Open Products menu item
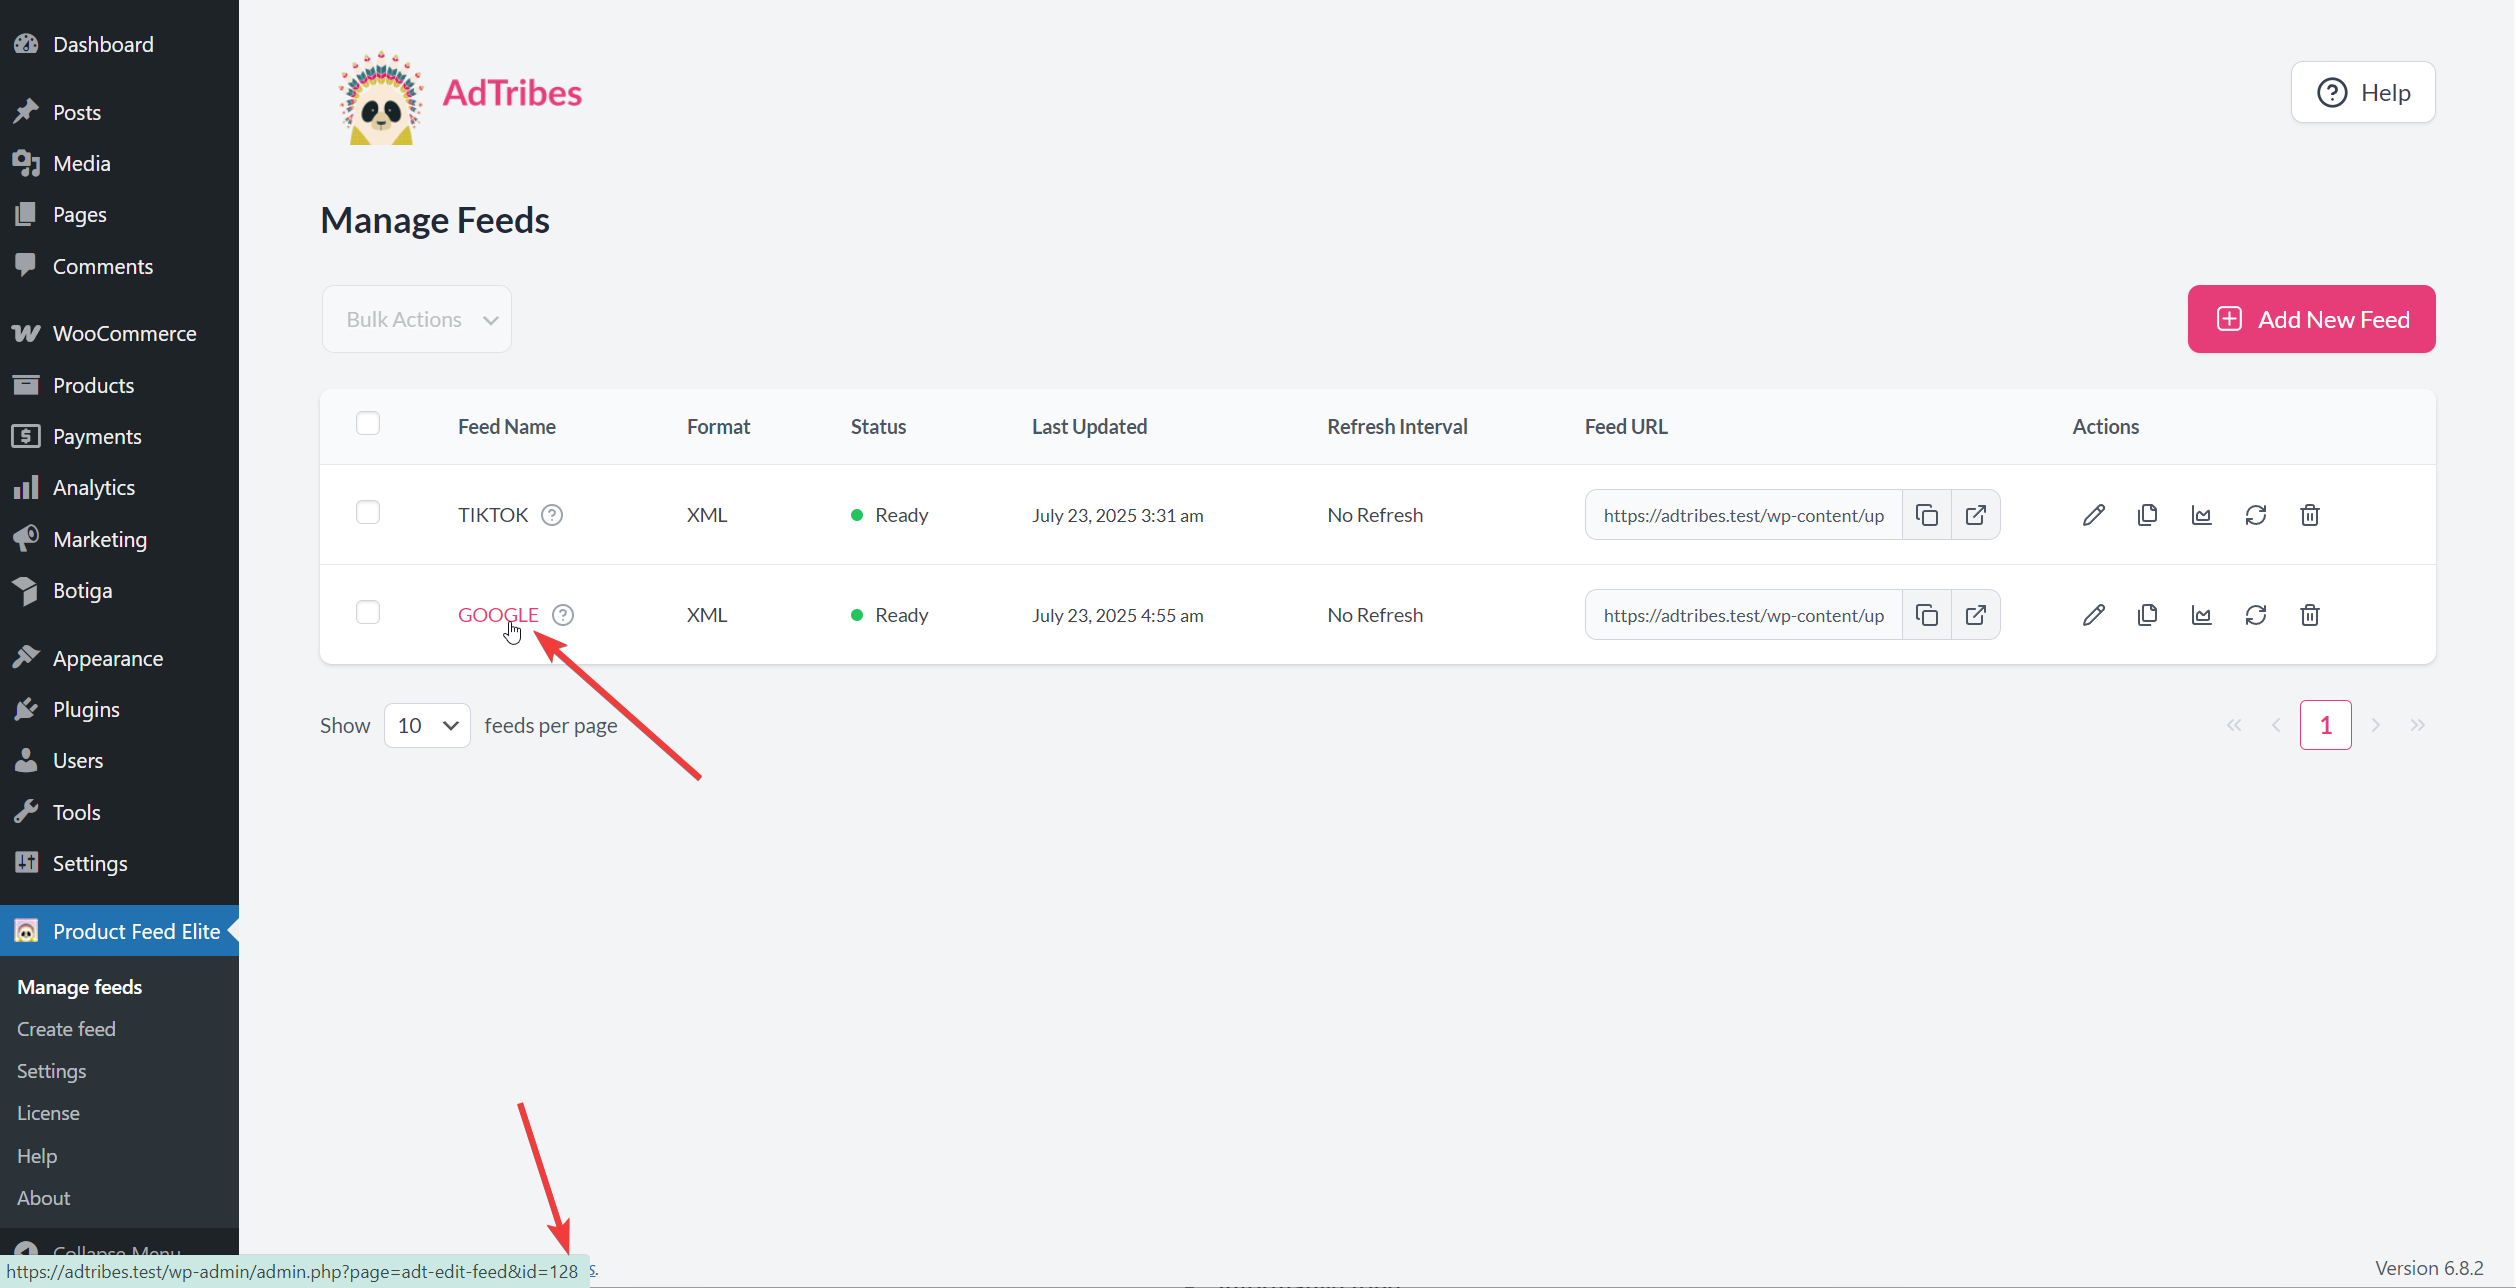 [x=119, y=385]
